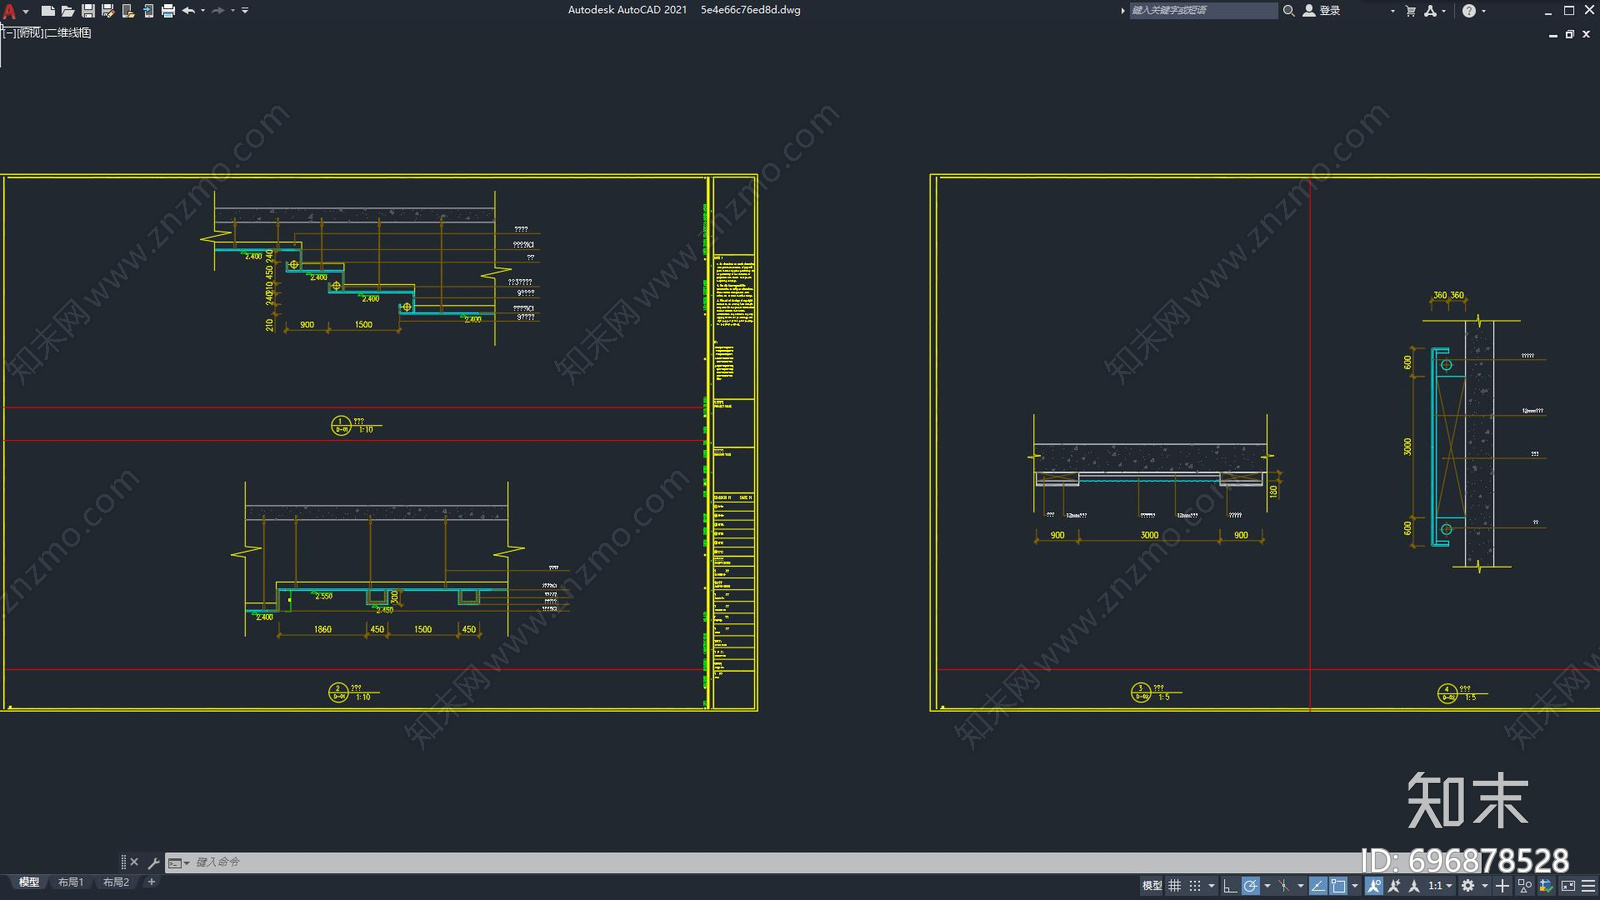Toggle 2D object snap icon
This screenshot has width=1600, height=900.
(1338, 886)
